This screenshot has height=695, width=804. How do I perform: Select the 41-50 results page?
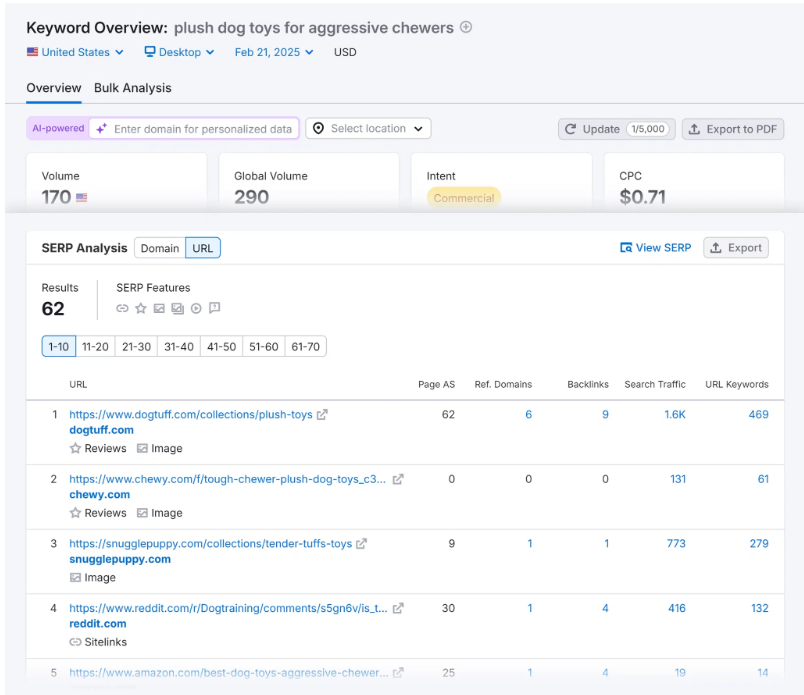coord(222,347)
